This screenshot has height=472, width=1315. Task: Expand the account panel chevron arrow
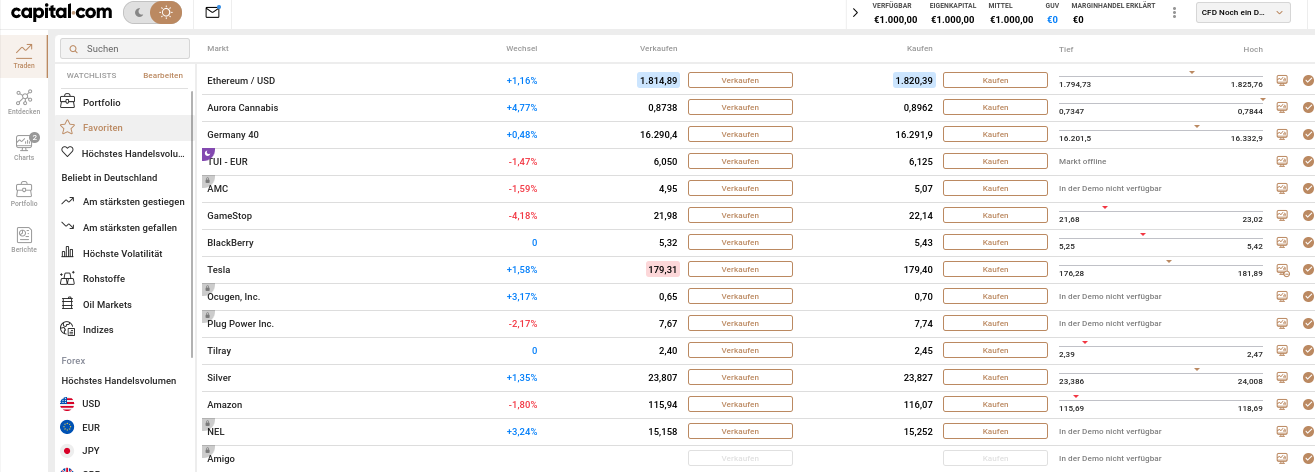click(x=855, y=13)
